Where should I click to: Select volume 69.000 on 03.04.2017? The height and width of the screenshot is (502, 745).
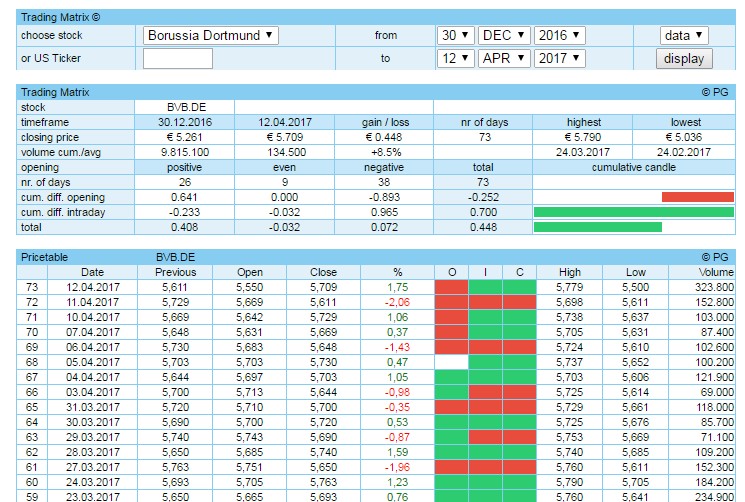717,392
